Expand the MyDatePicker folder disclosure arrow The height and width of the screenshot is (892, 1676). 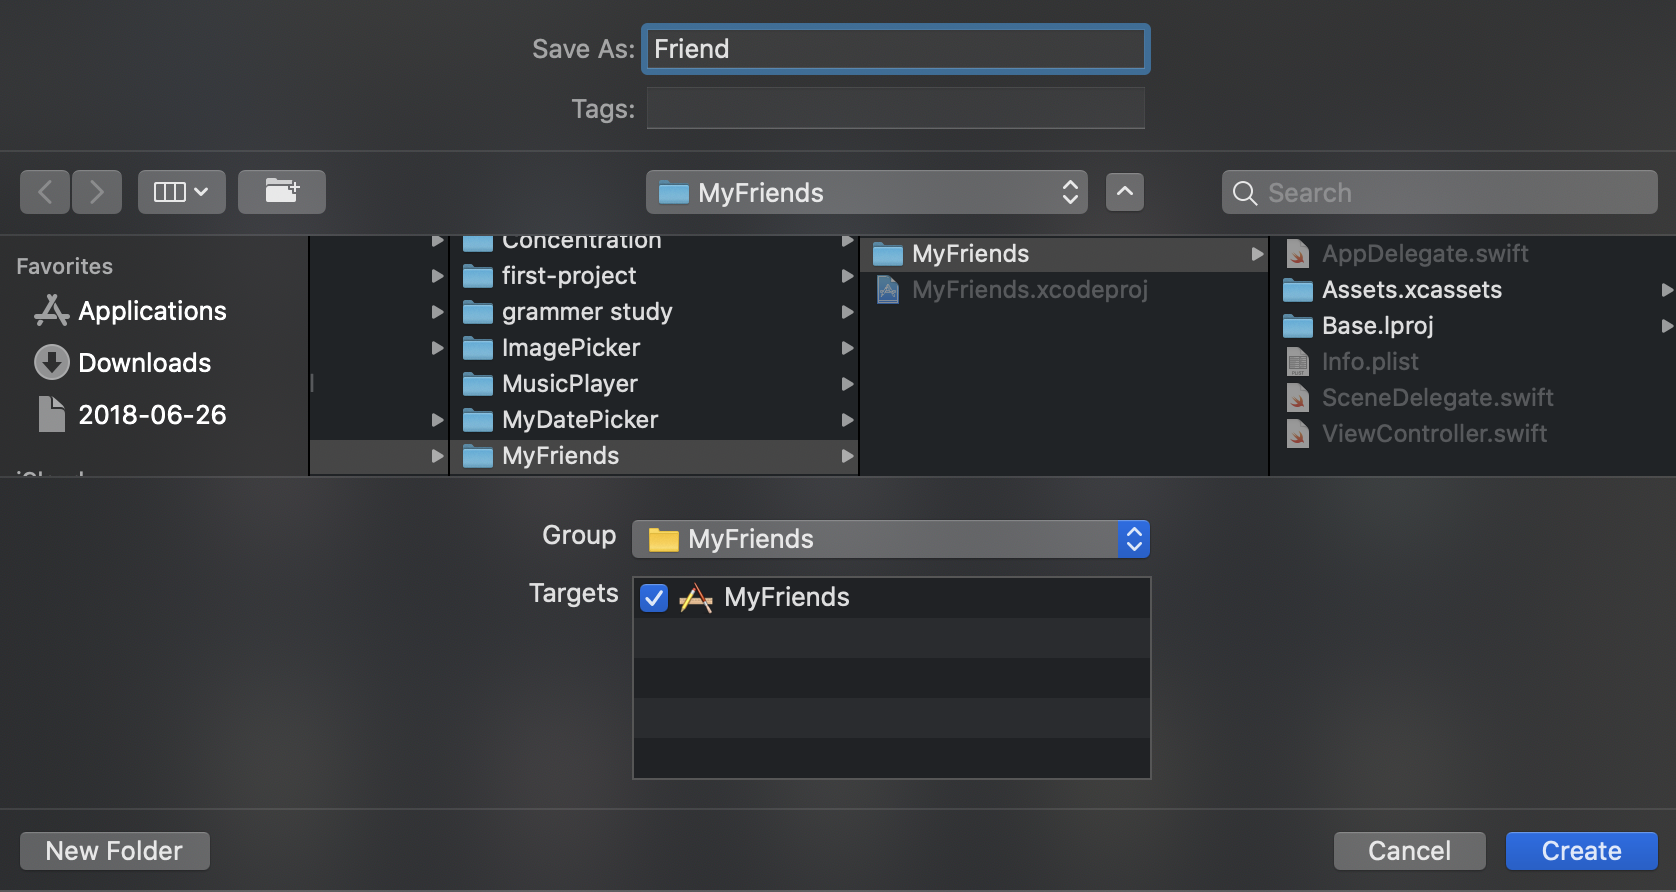coord(847,420)
